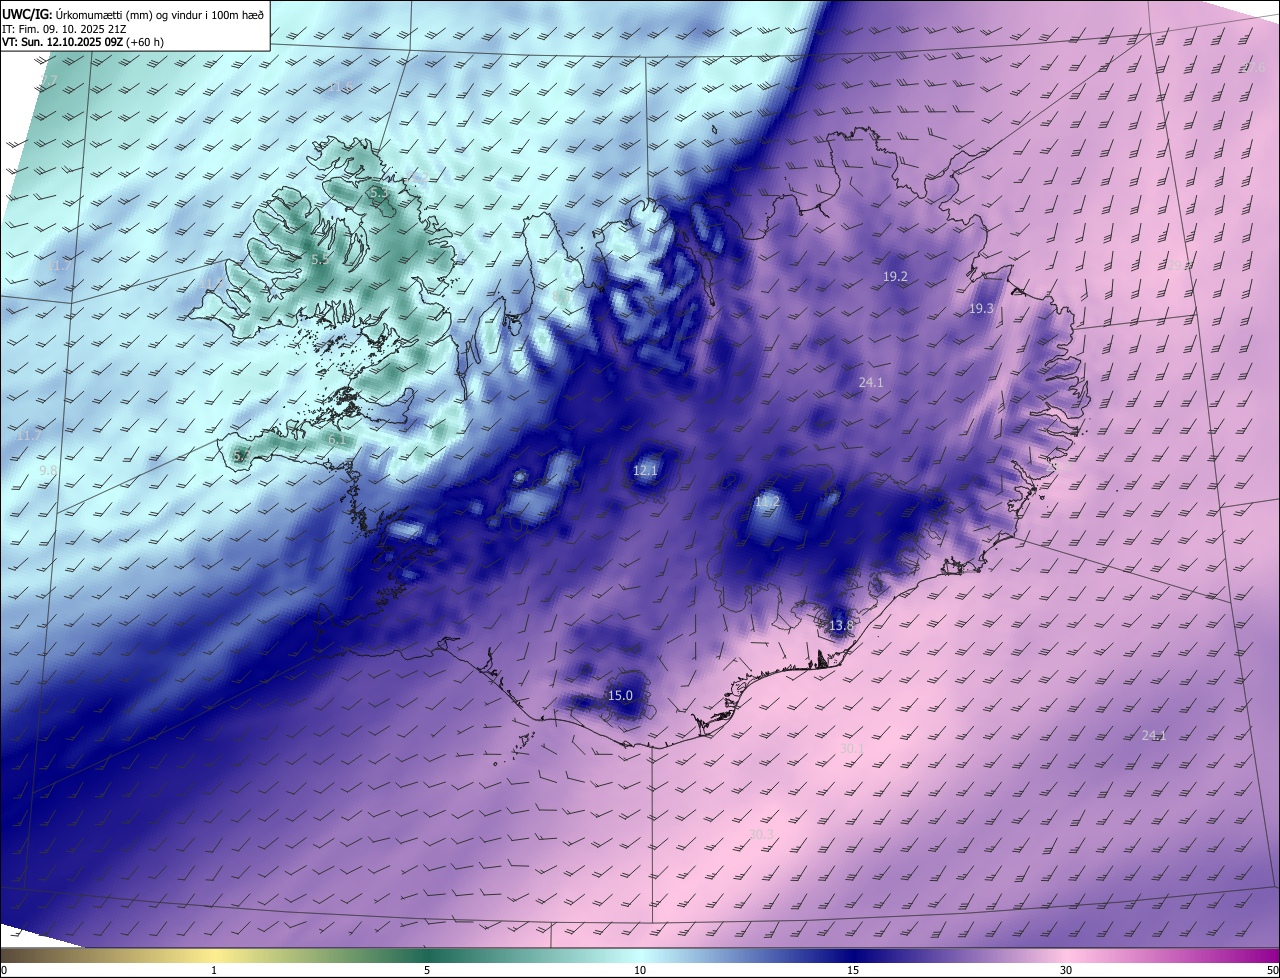Click the "IT: Fim. 09. 10. 2025 21Z" line
This screenshot has height=978, width=1280.
(x=63, y=28)
